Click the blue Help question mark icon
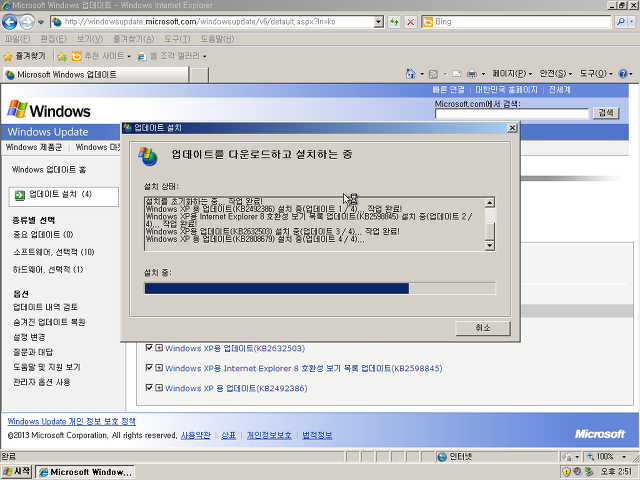Image resolution: width=640 pixels, height=480 pixels. [x=623, y=74]
